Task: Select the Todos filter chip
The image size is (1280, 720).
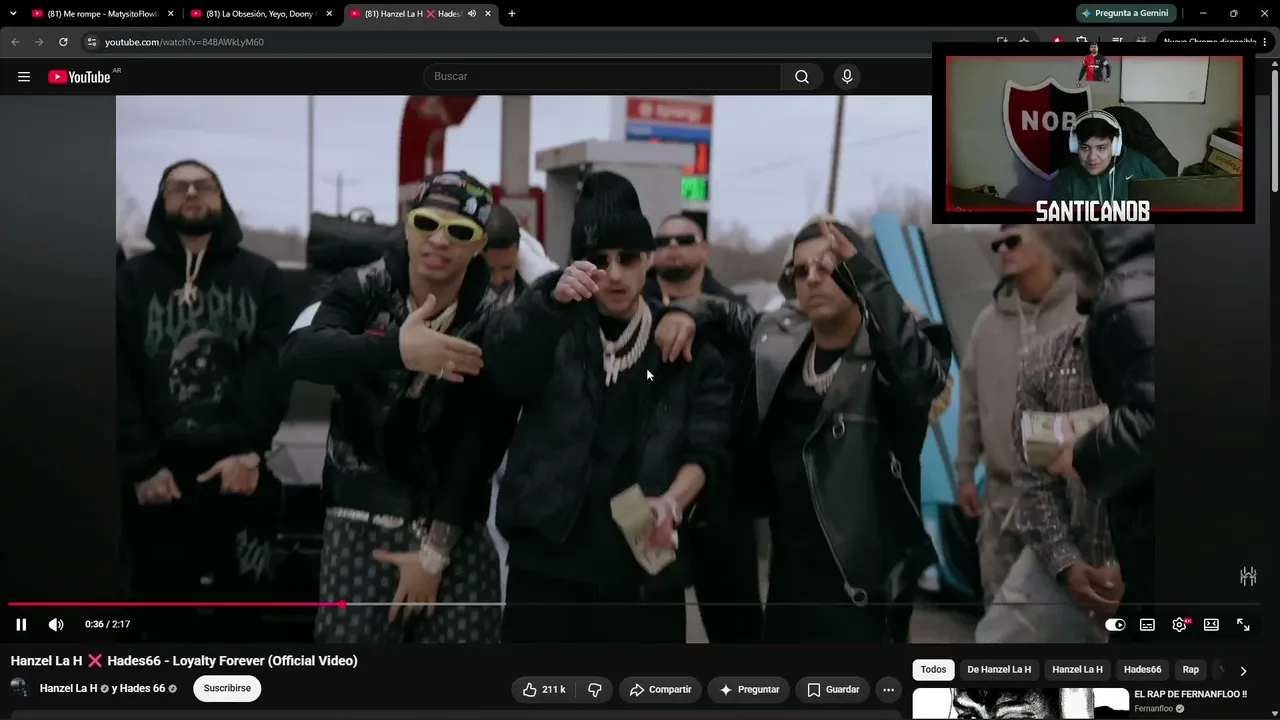Action: pyautogui.click(x=933, y=670)
